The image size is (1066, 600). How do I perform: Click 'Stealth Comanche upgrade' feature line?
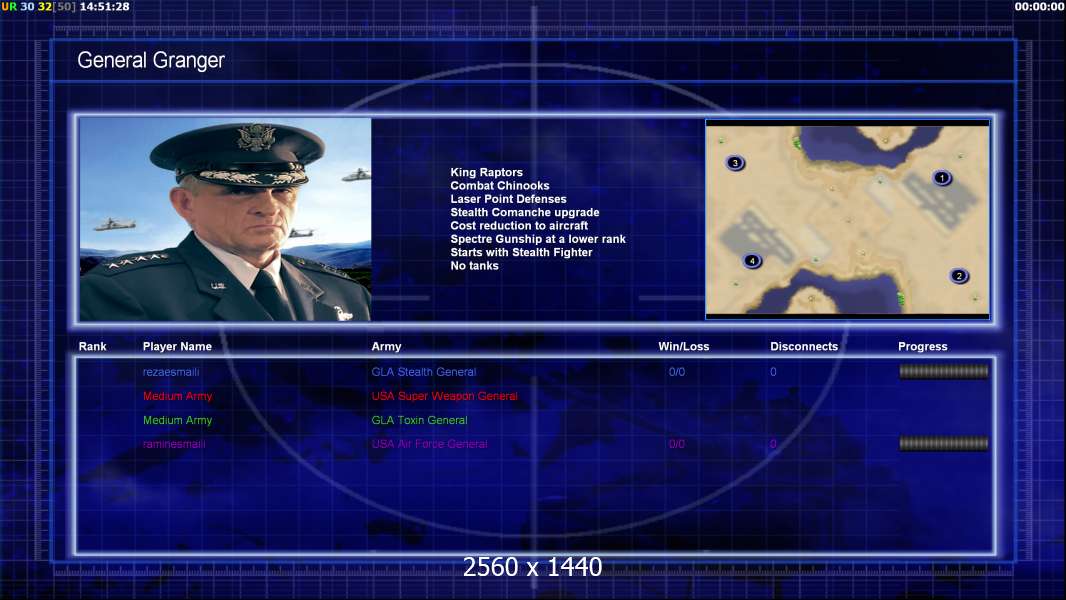[x=525, y=212]
